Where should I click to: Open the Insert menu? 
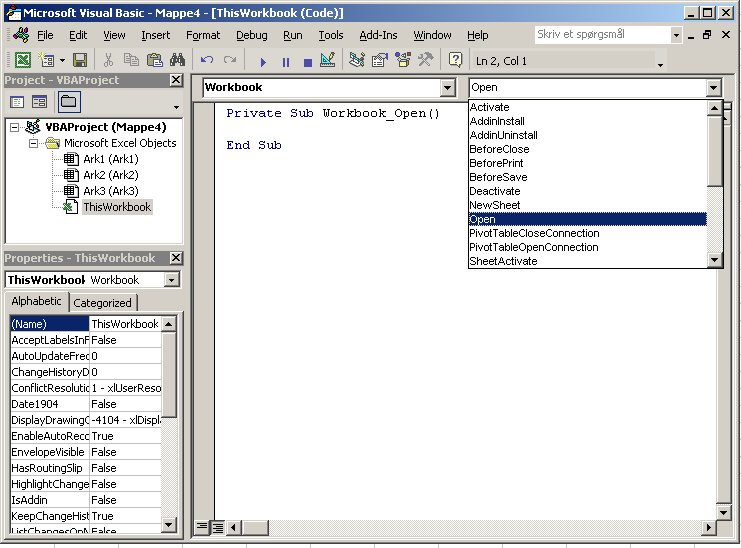(x=155, y=35)
